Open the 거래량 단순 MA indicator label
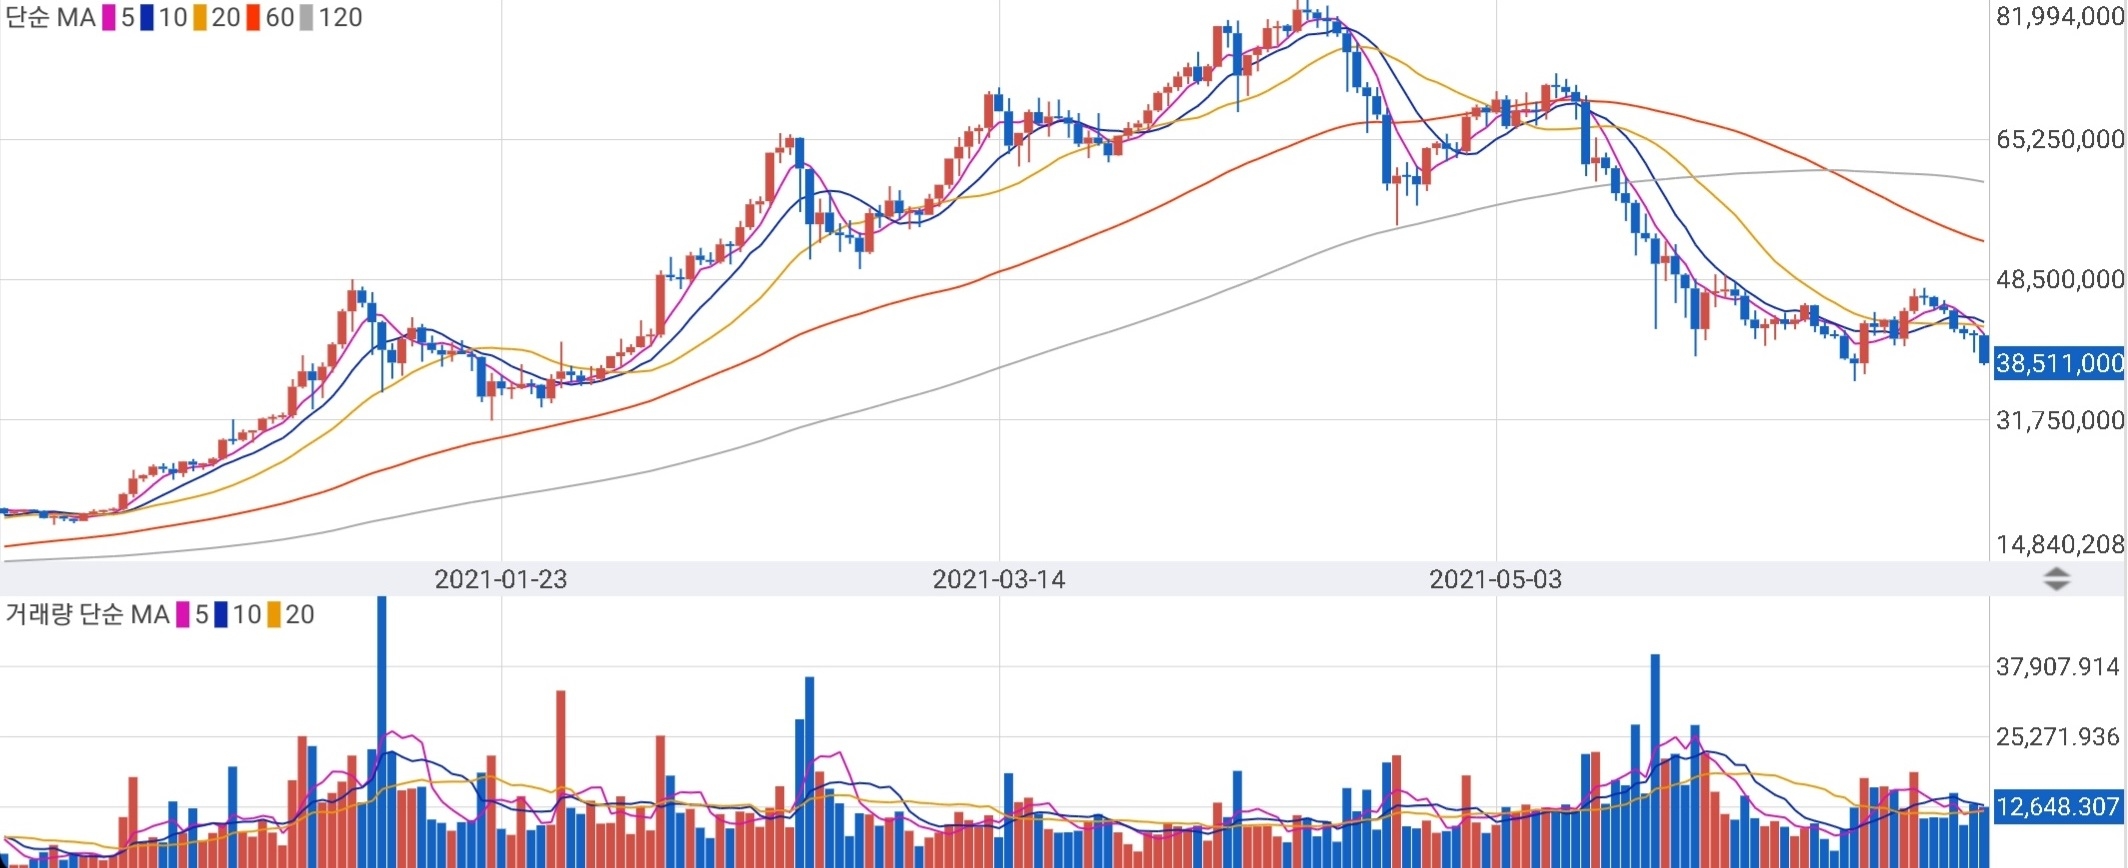Screen dimensions: 2128x868 (87, 615)
